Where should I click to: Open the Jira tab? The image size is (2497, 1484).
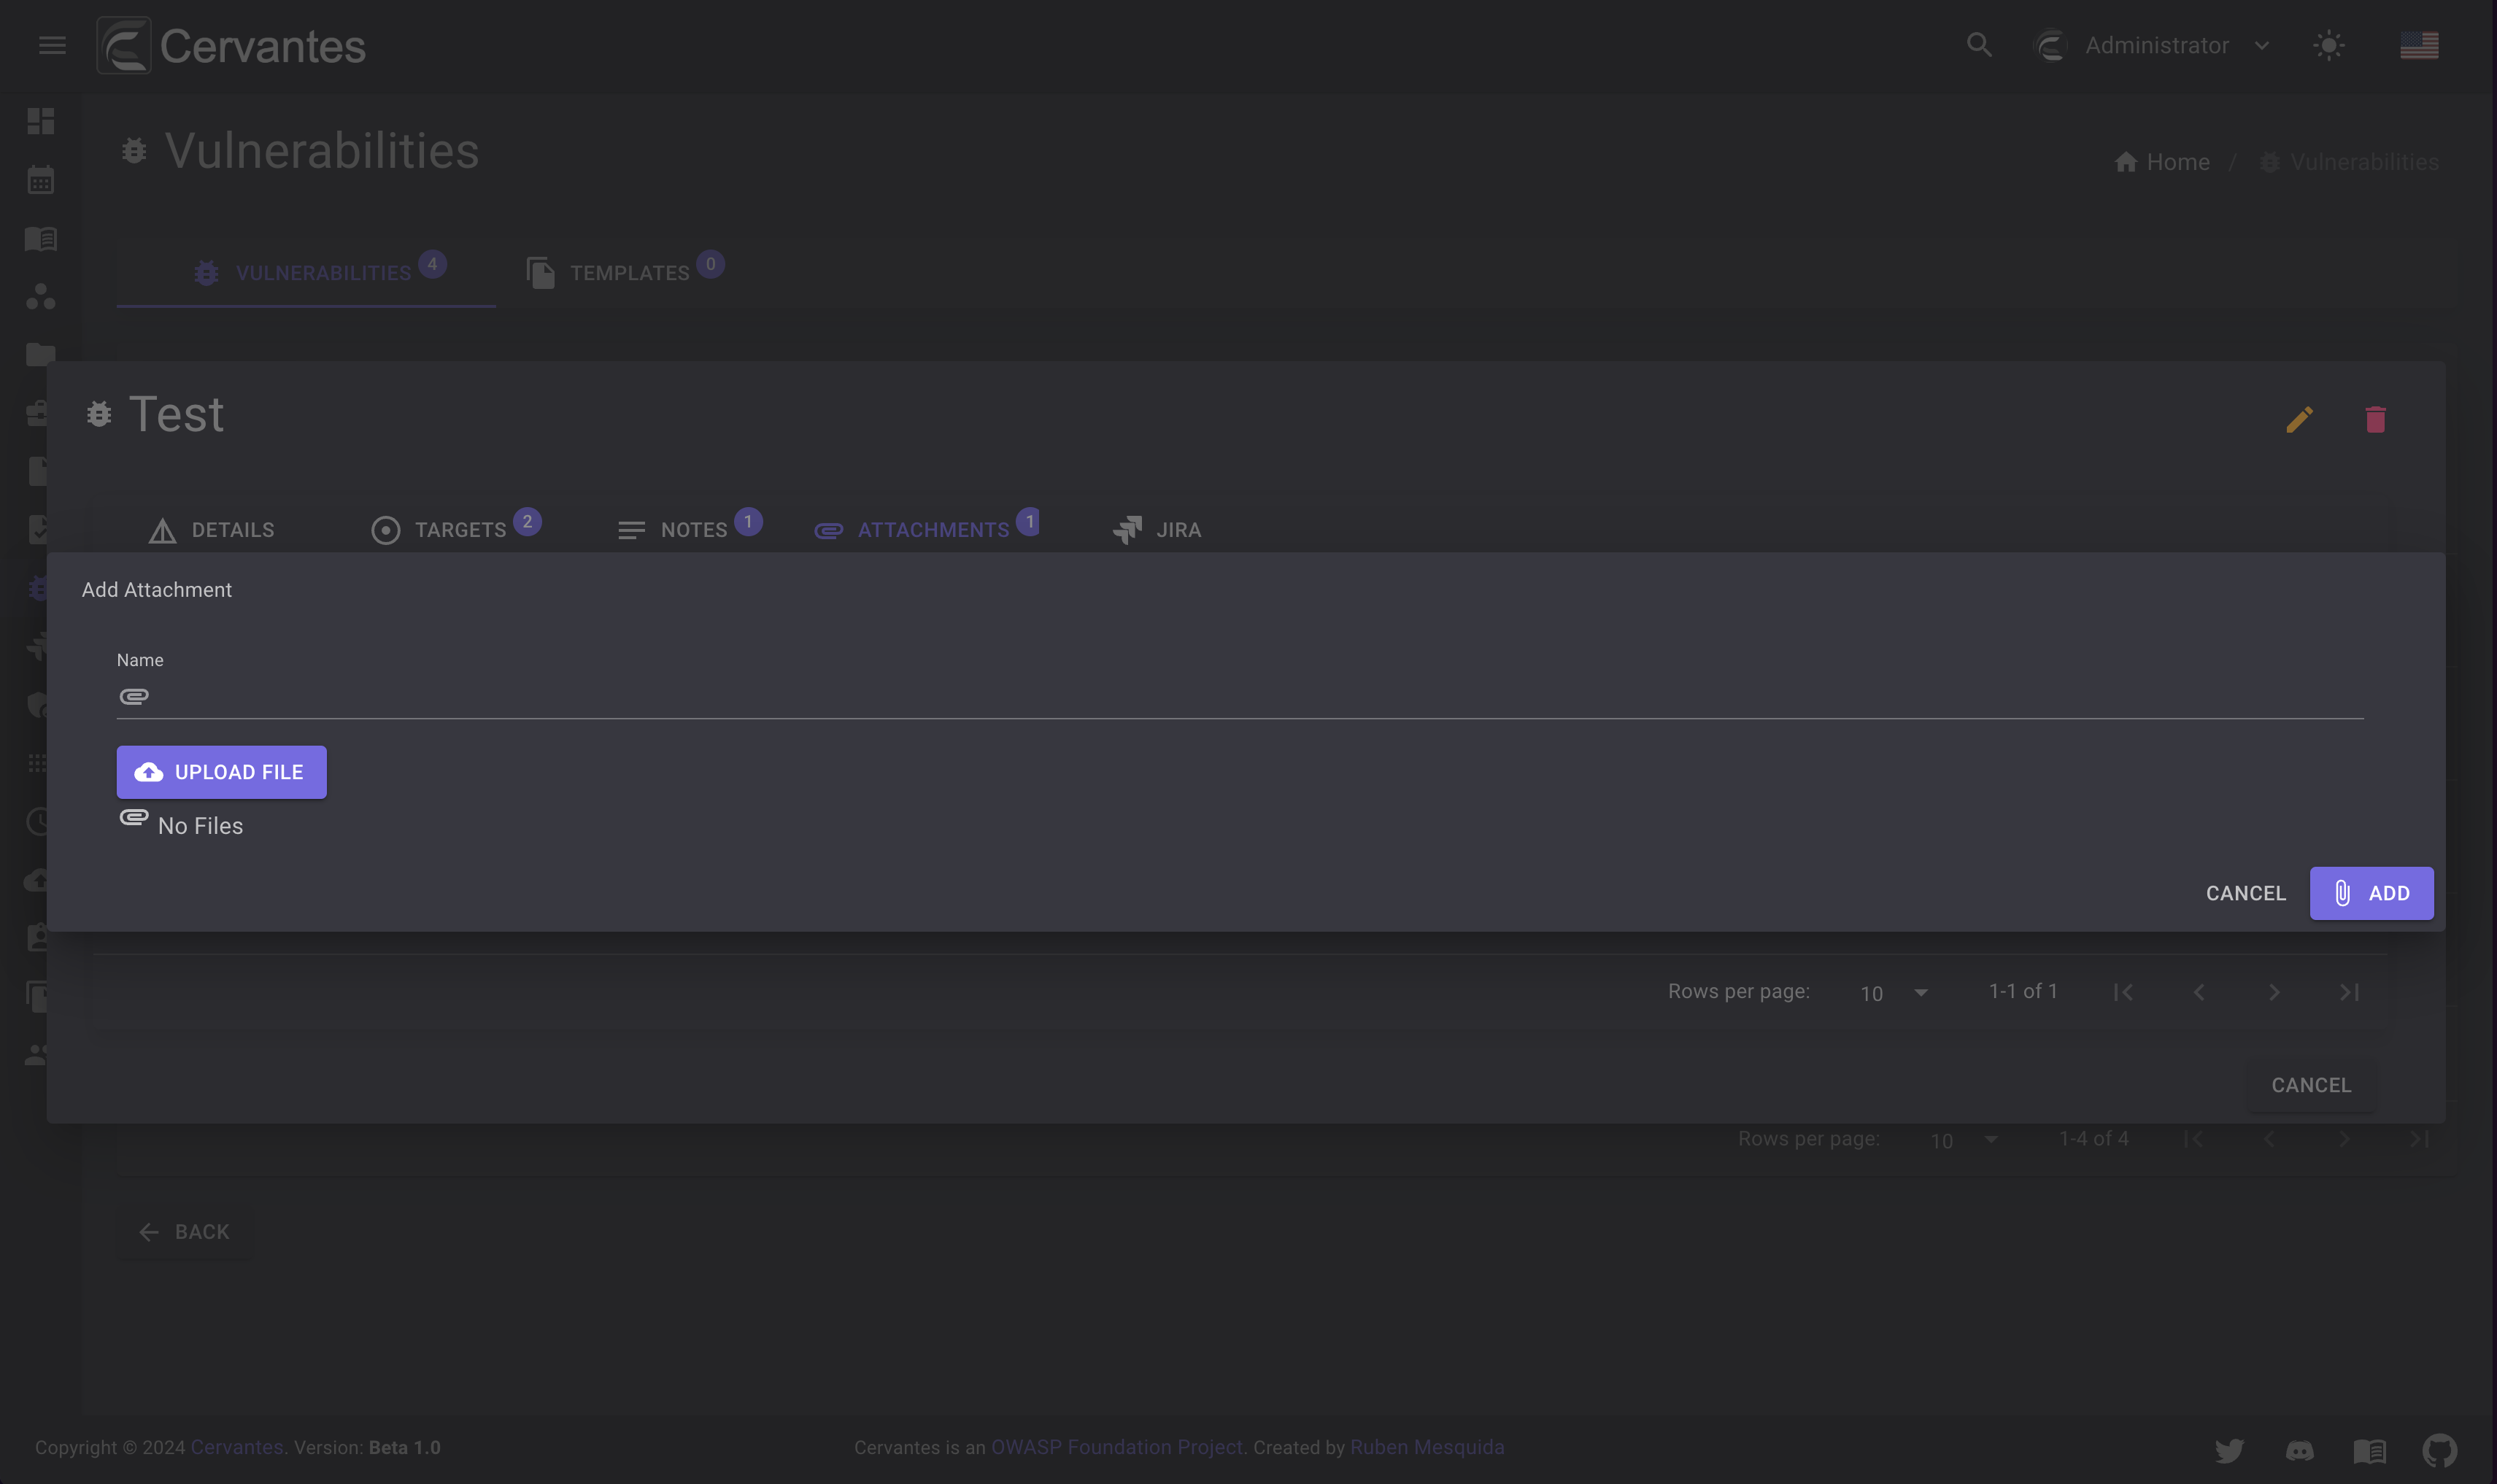point(1157,530)
